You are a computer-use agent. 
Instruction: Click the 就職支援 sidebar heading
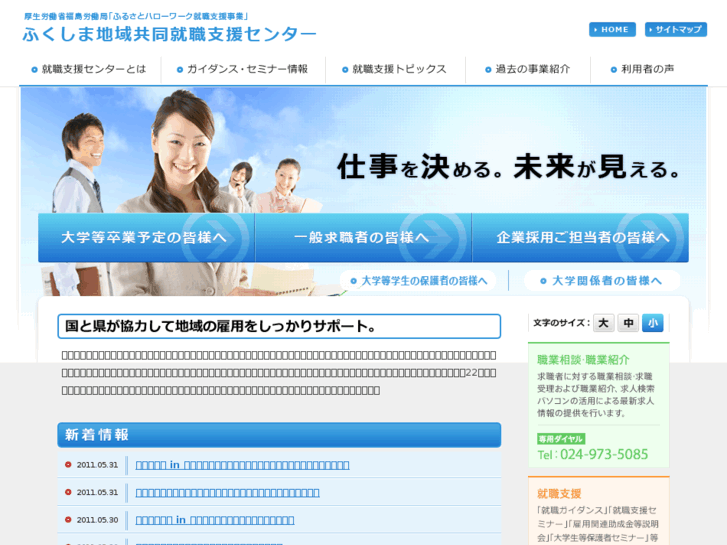tap(559, 494)
